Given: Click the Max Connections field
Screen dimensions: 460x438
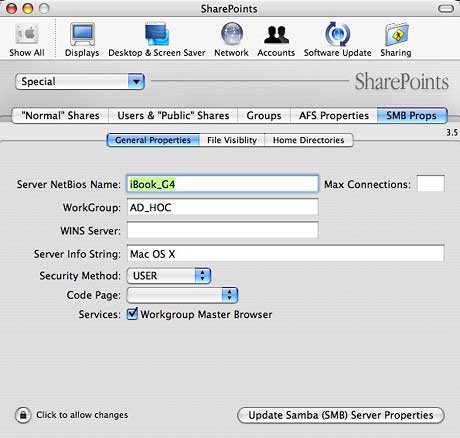Looking at the screenshot, I should (x=431, y=184).
